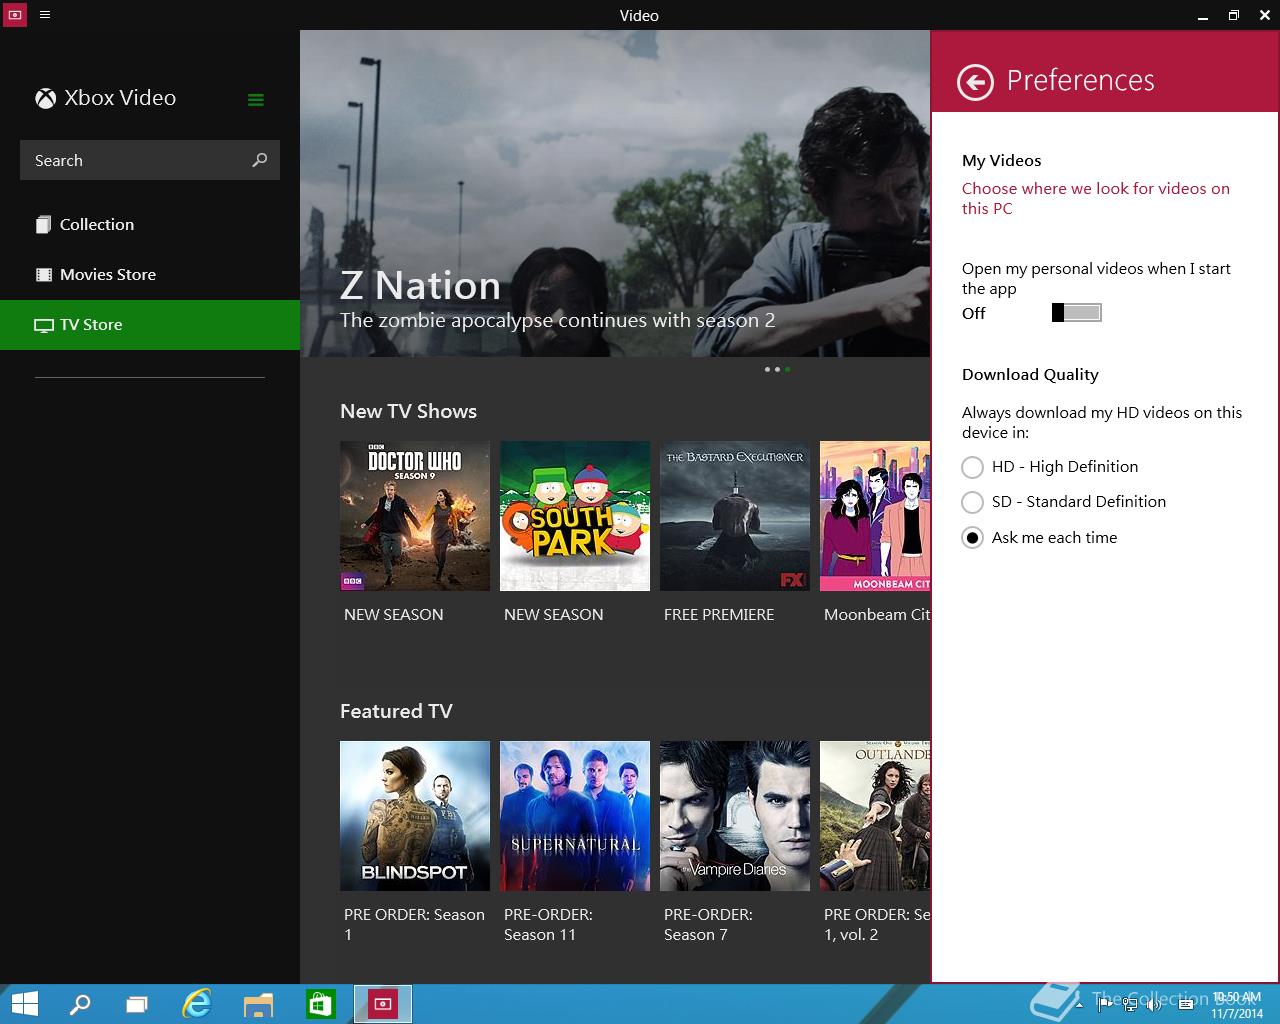This screenshot has width=1280, height=1024.
Task: Click the Video app taskbar button
Action: [383, 1004]
